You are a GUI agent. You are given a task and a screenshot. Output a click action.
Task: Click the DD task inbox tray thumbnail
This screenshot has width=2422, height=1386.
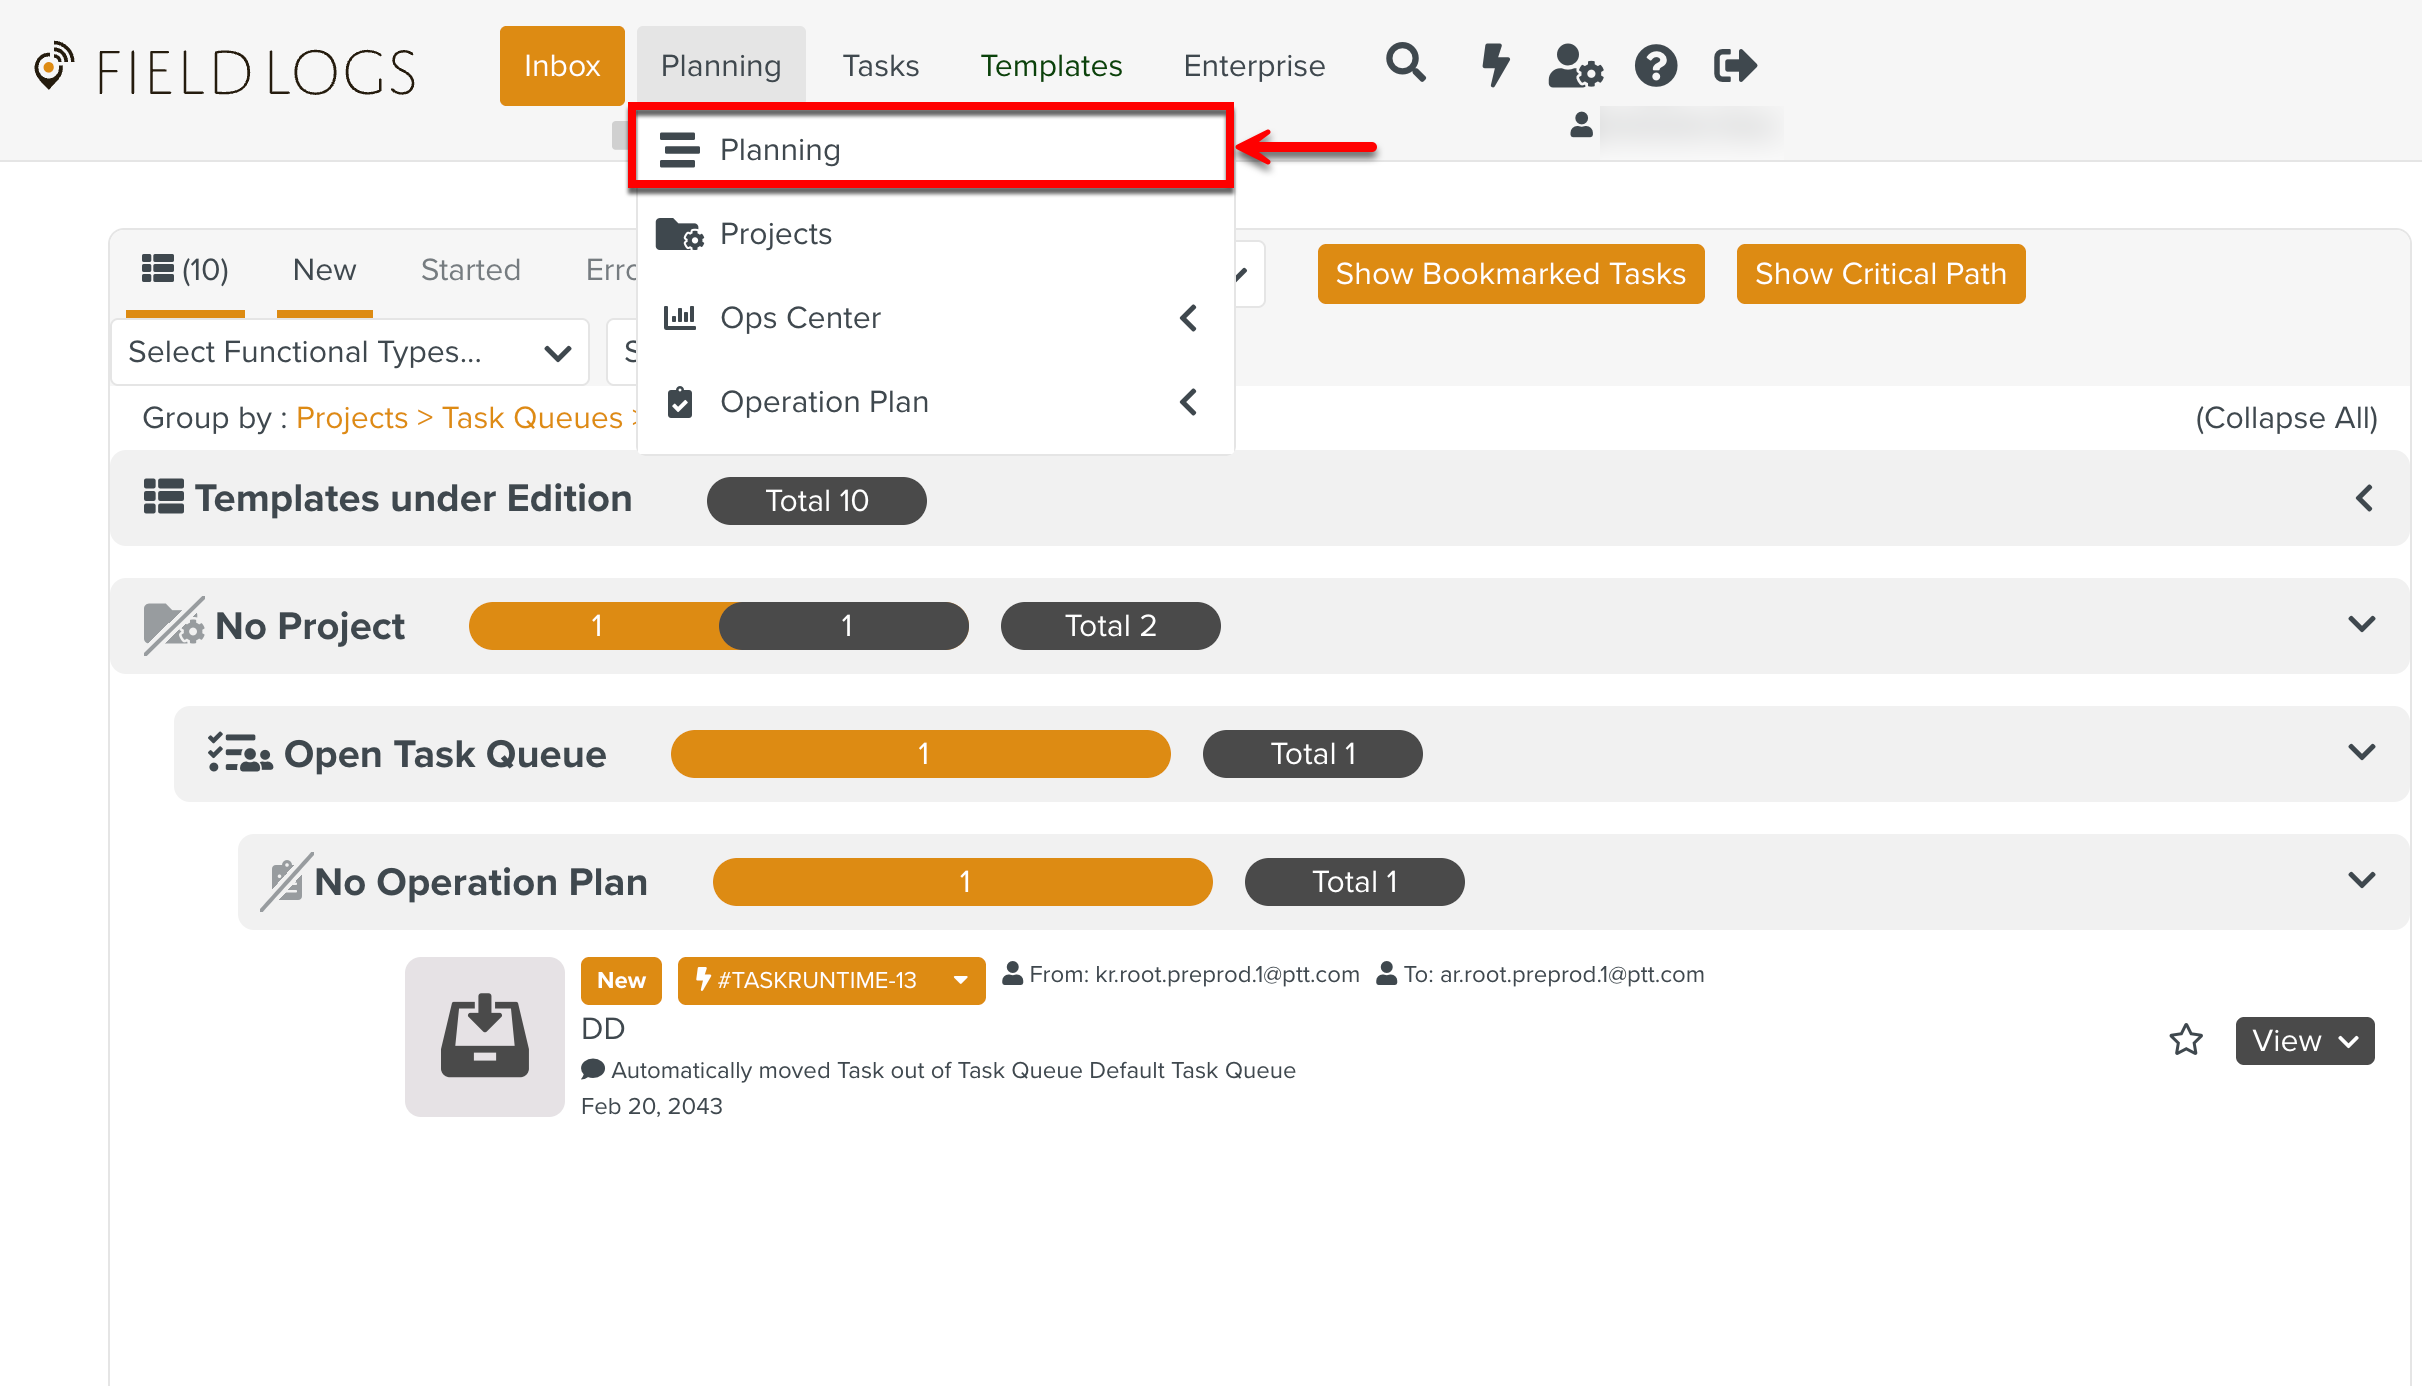(485, 1036)
